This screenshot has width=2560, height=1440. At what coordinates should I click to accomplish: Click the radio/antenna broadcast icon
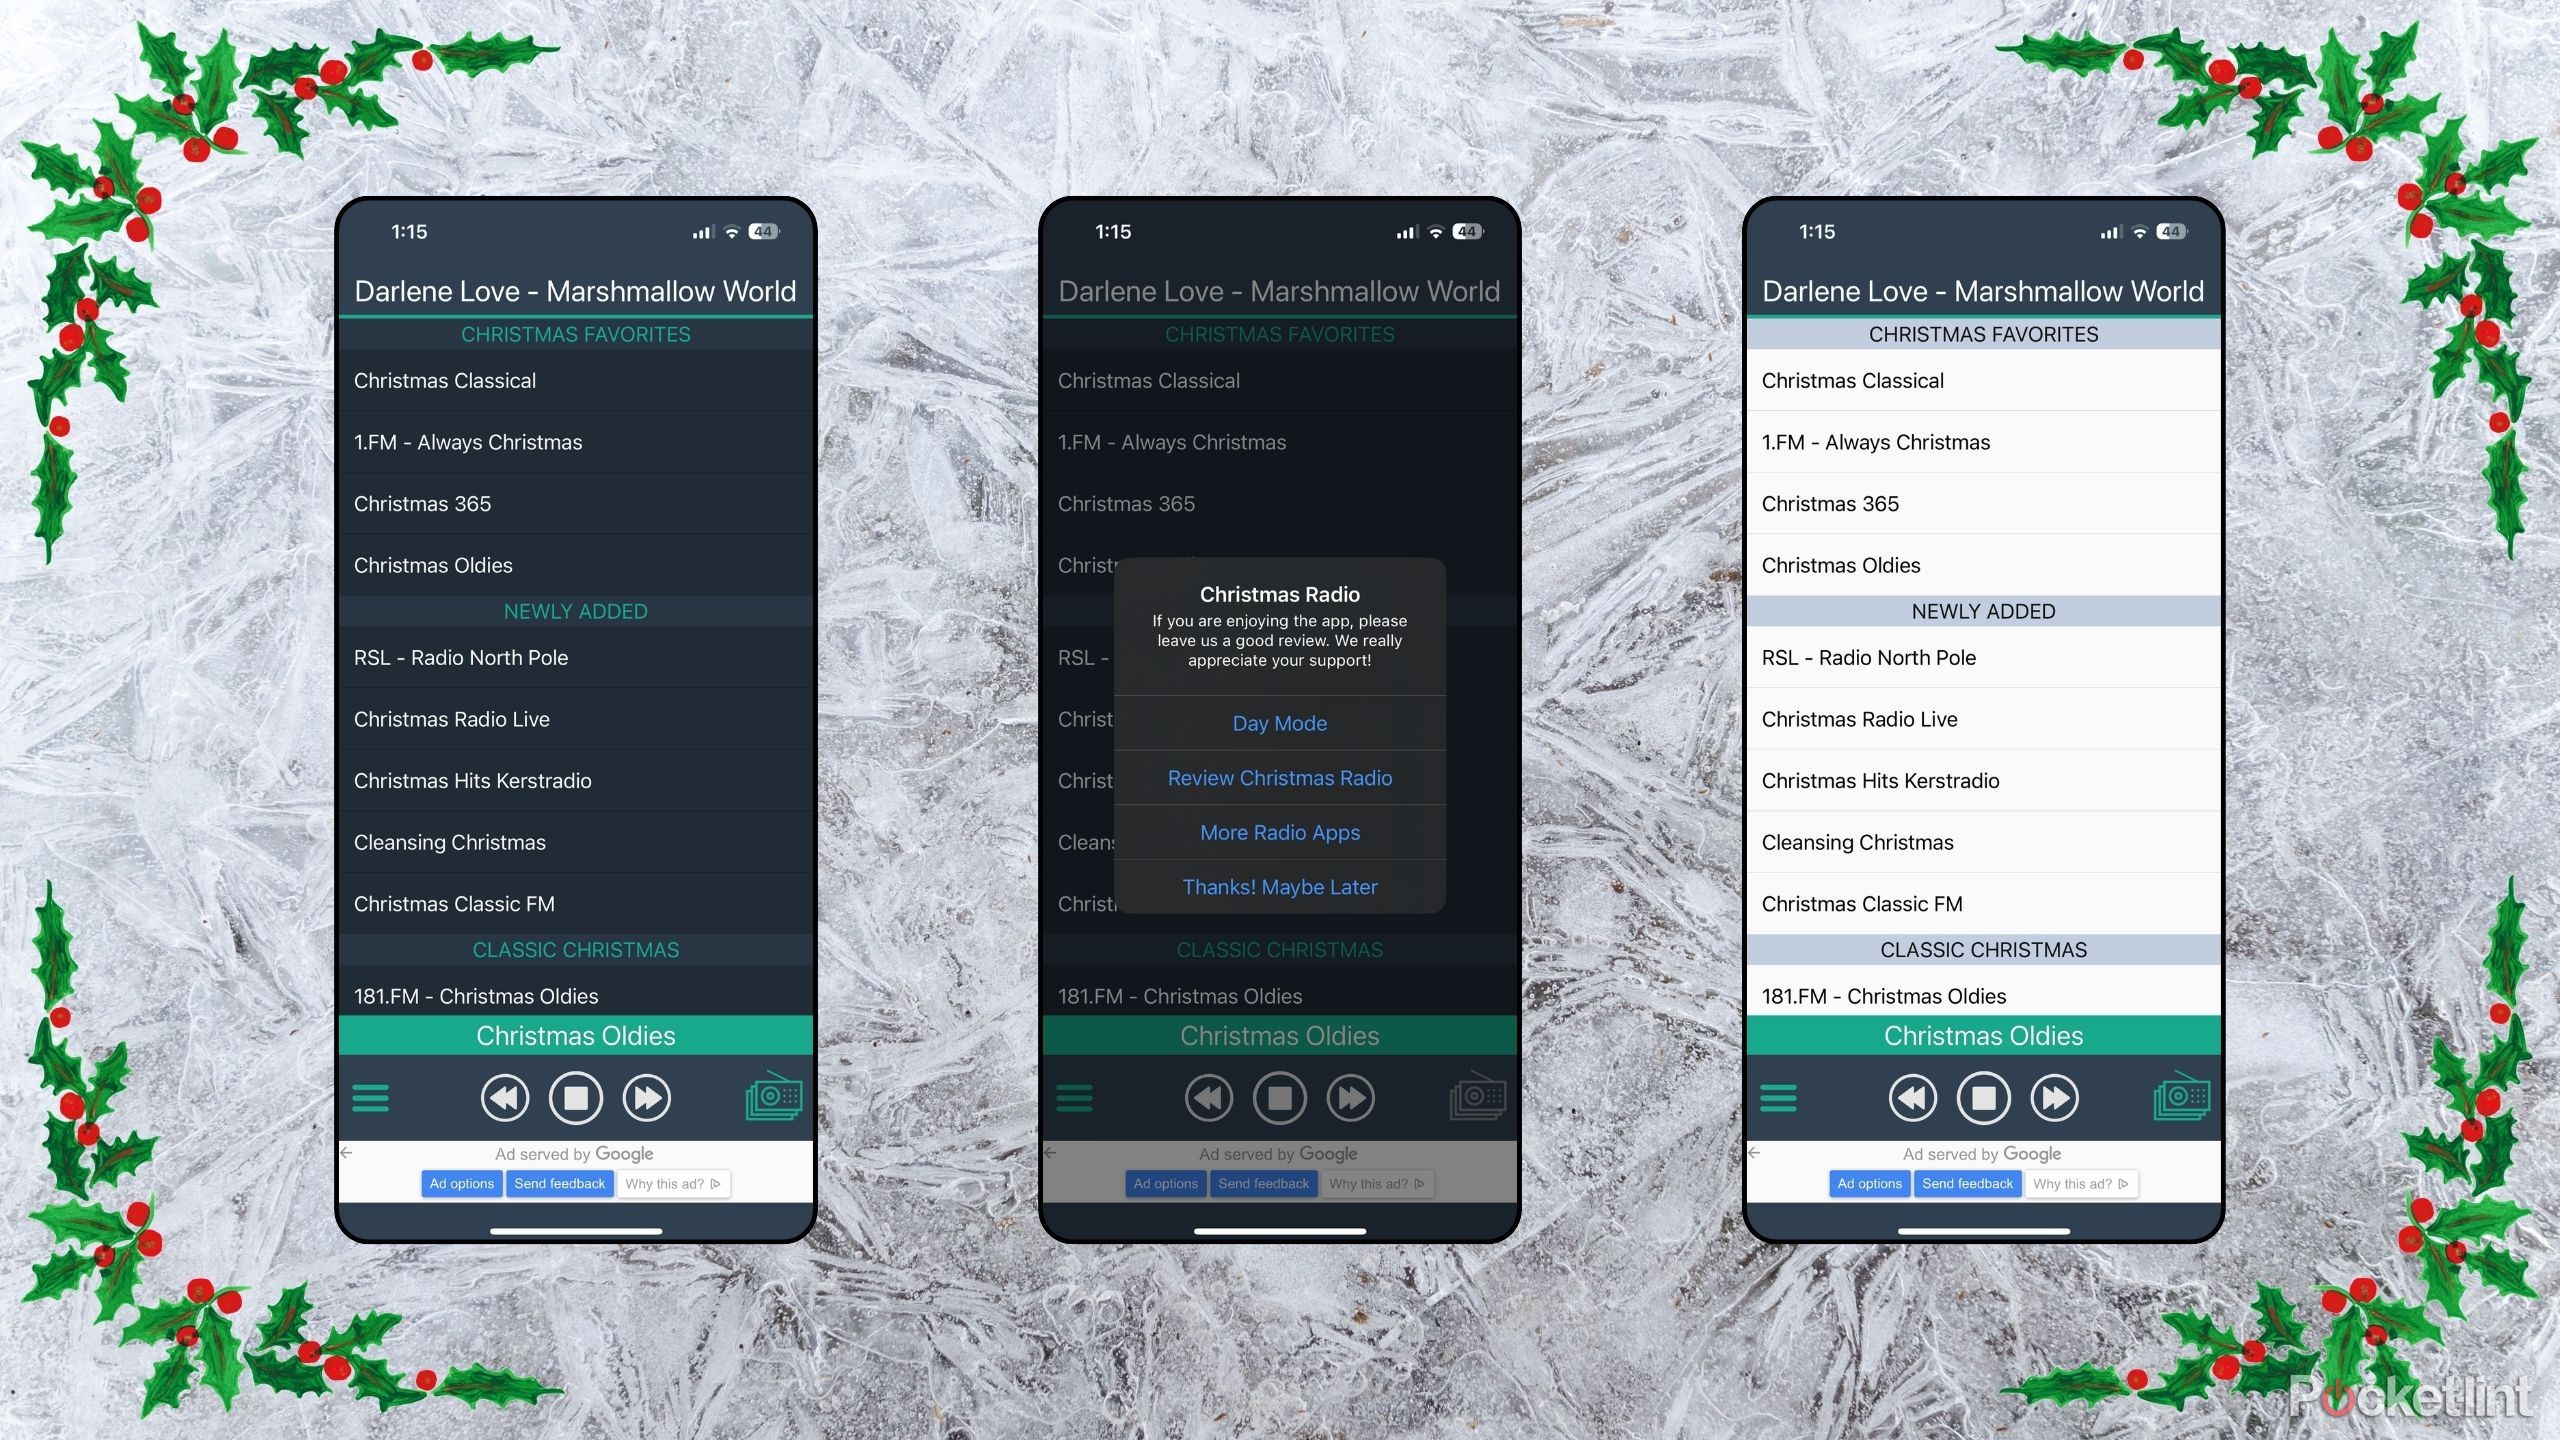(x=775, y=1095)
